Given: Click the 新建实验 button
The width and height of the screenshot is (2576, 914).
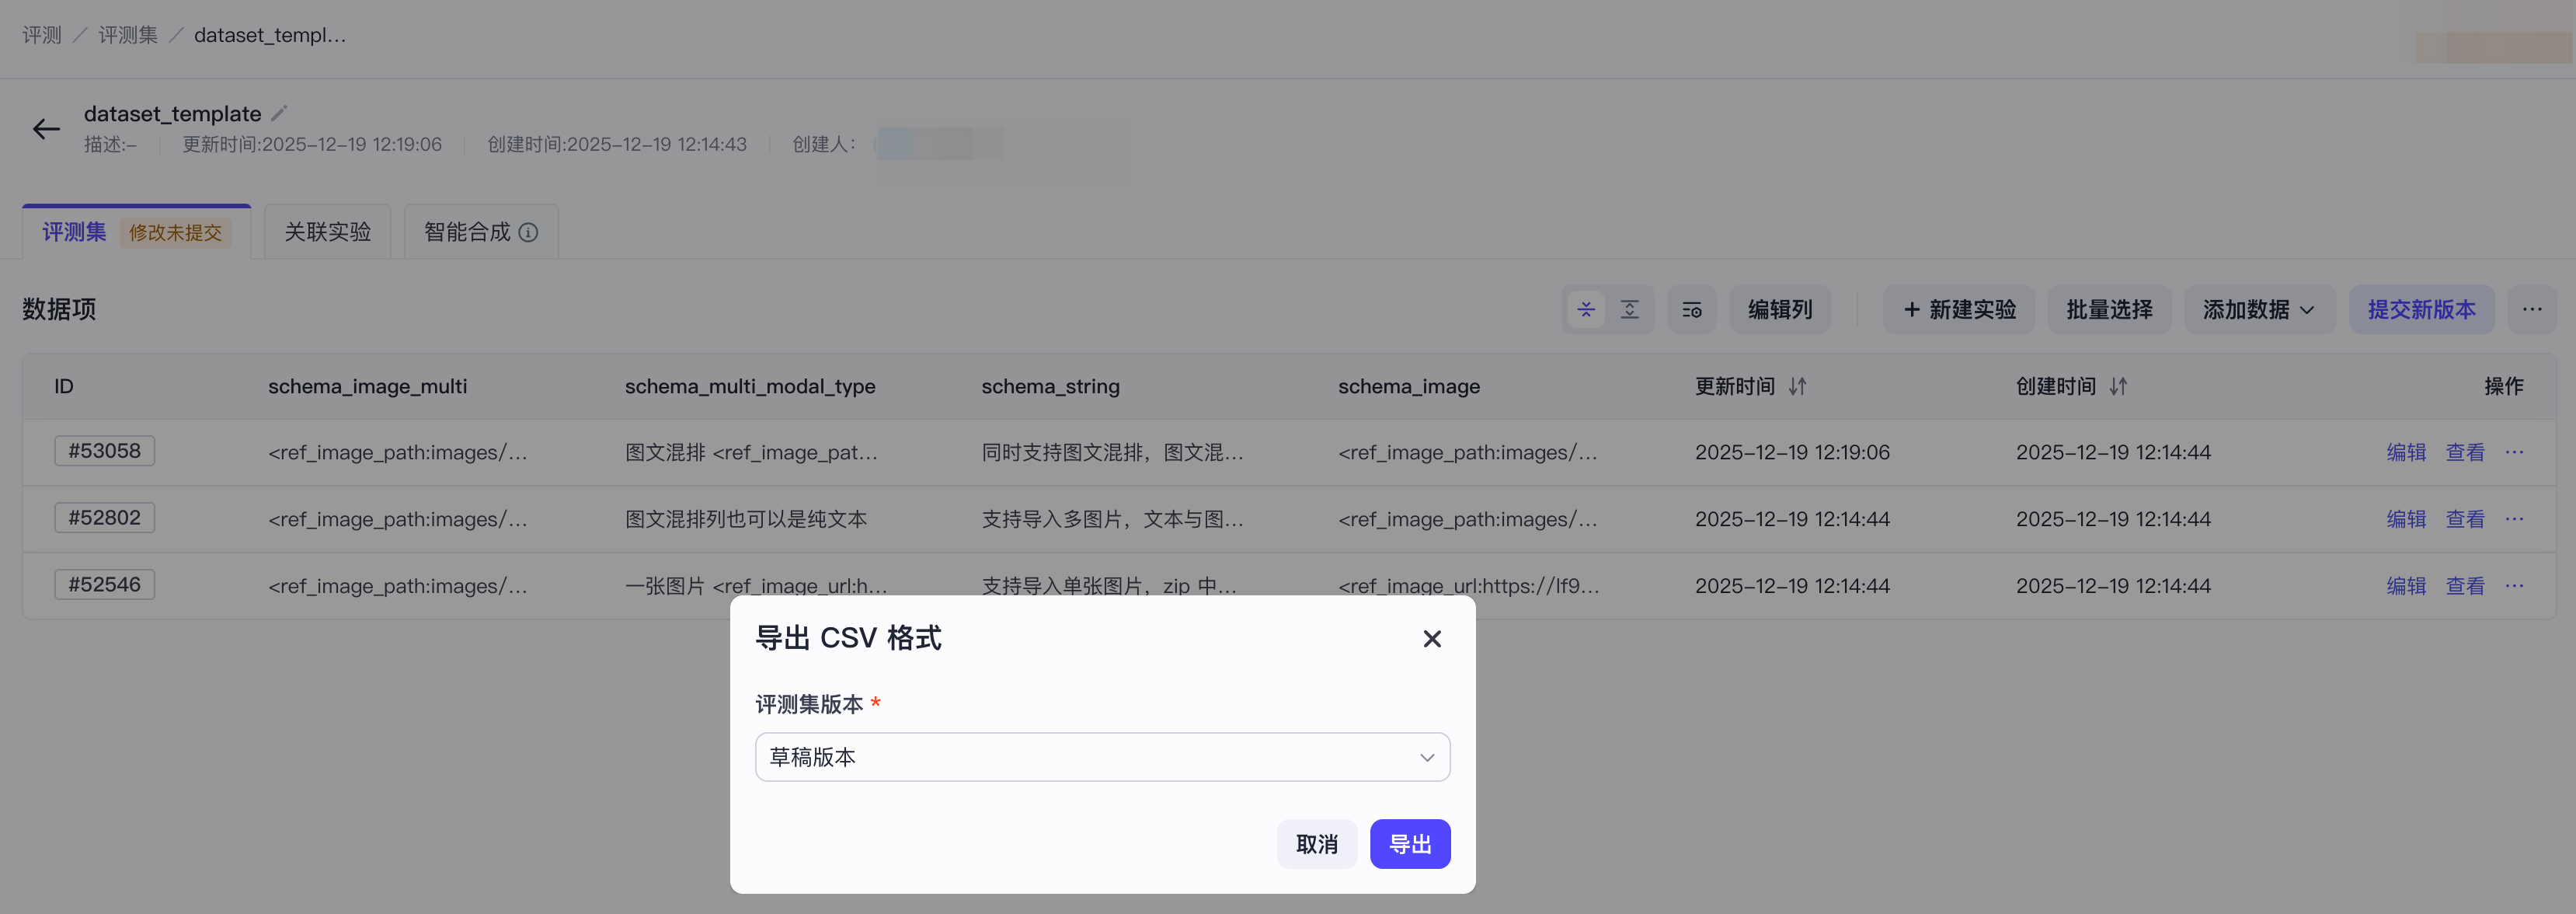Looking at the screenshot, I should coord(1958,310).
